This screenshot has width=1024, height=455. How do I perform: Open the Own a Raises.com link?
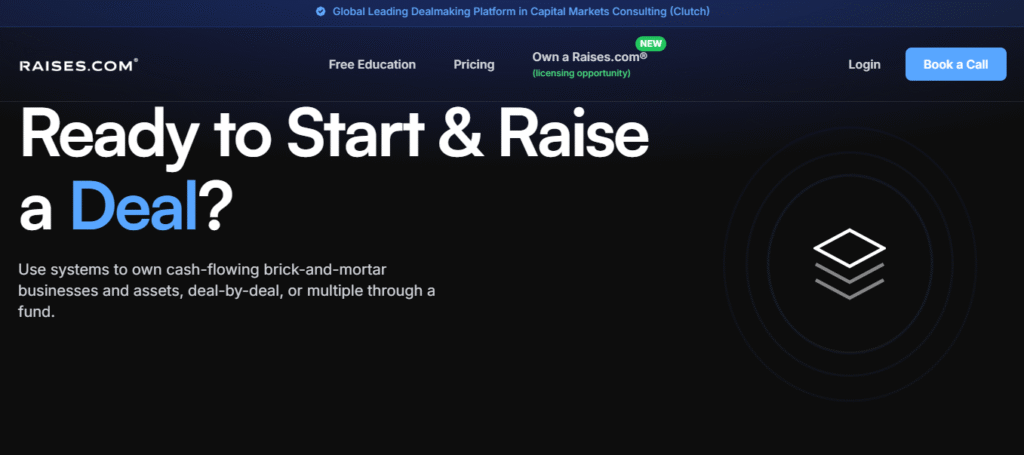pos(589,57)
